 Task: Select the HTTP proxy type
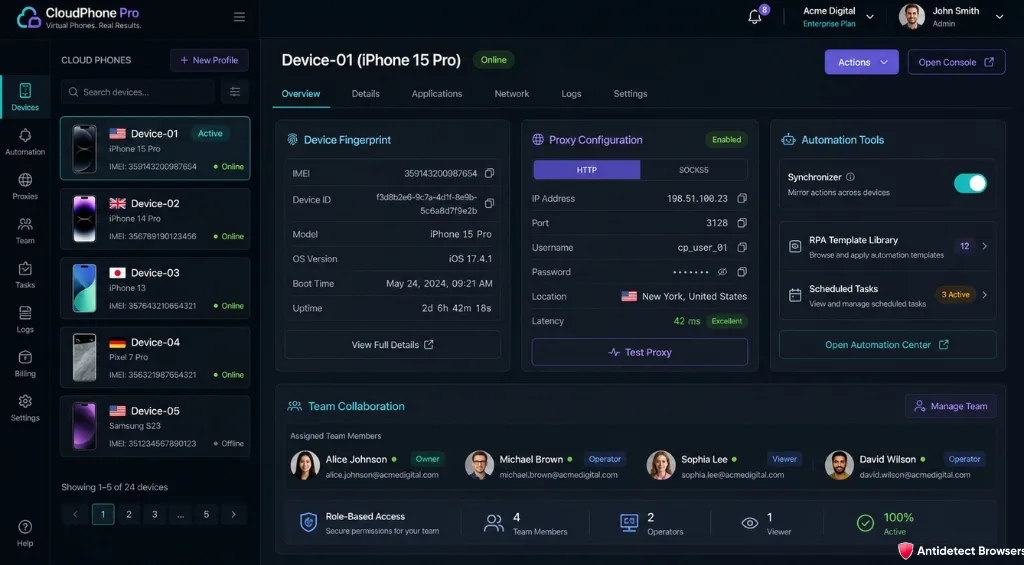tap(586, 170)
